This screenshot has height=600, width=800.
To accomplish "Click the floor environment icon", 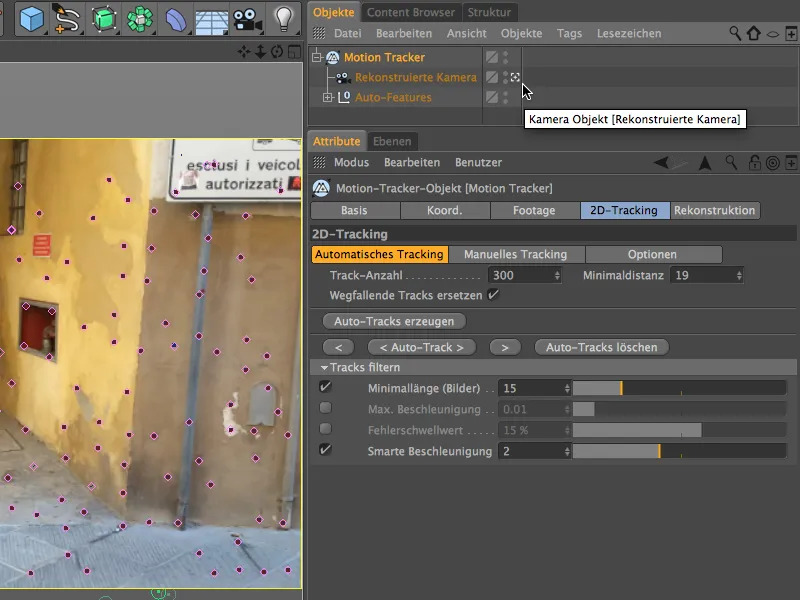I will [211, 18].
